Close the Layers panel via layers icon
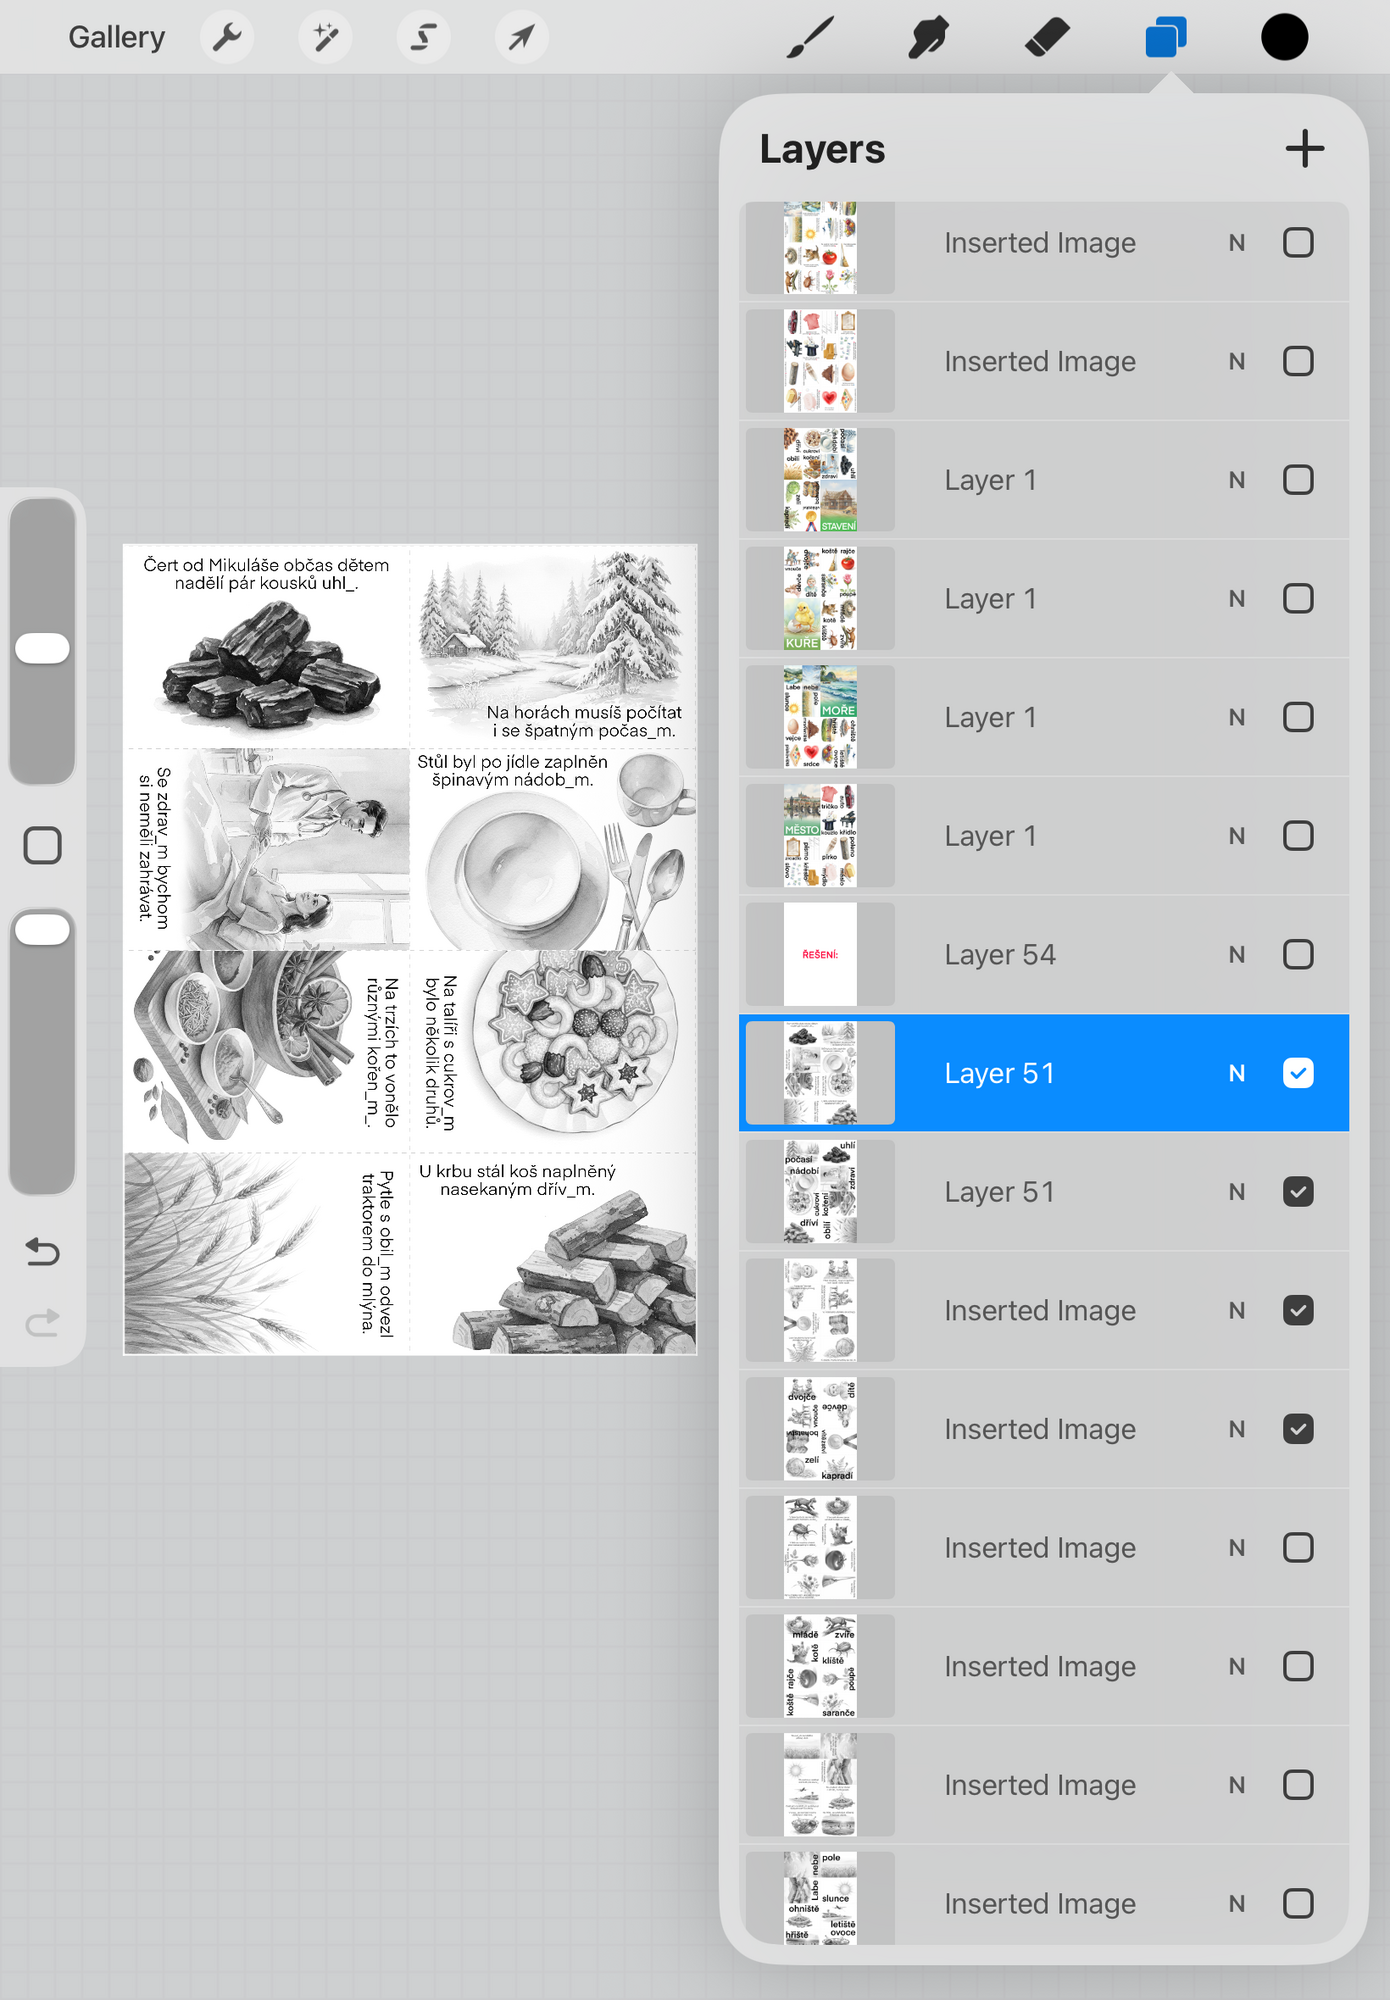This screenshot has width=1390, height=2000. 1165,38
